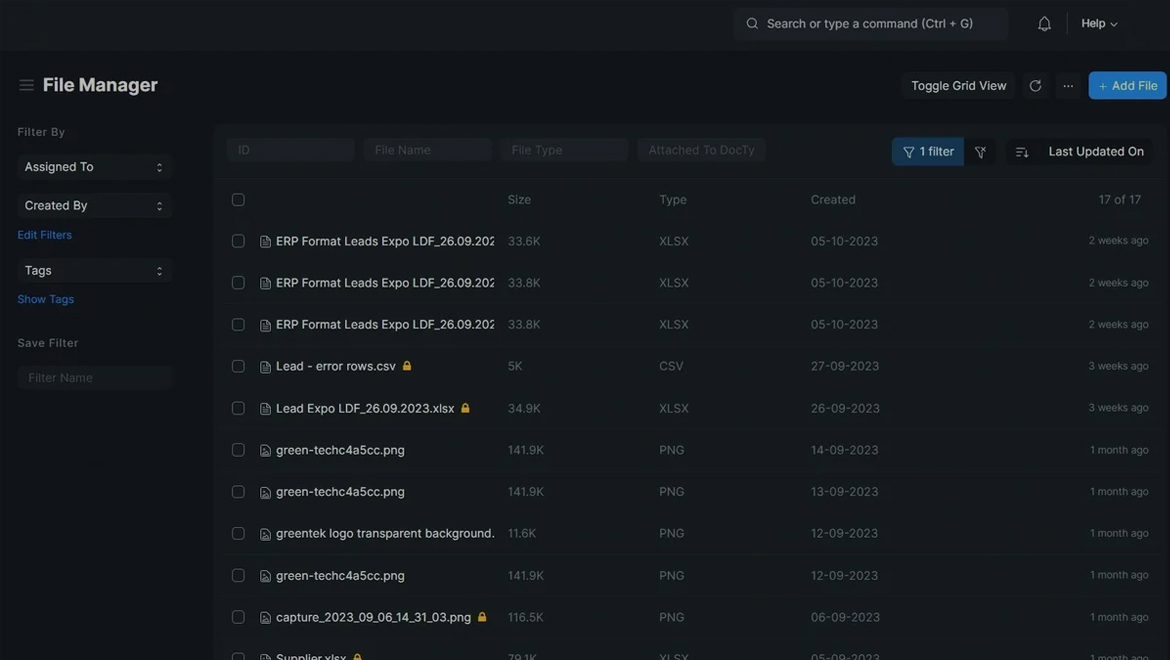Open the Created By filter dropdown
The width and height of the screenshot is (1170, 660).
point(94,205)
